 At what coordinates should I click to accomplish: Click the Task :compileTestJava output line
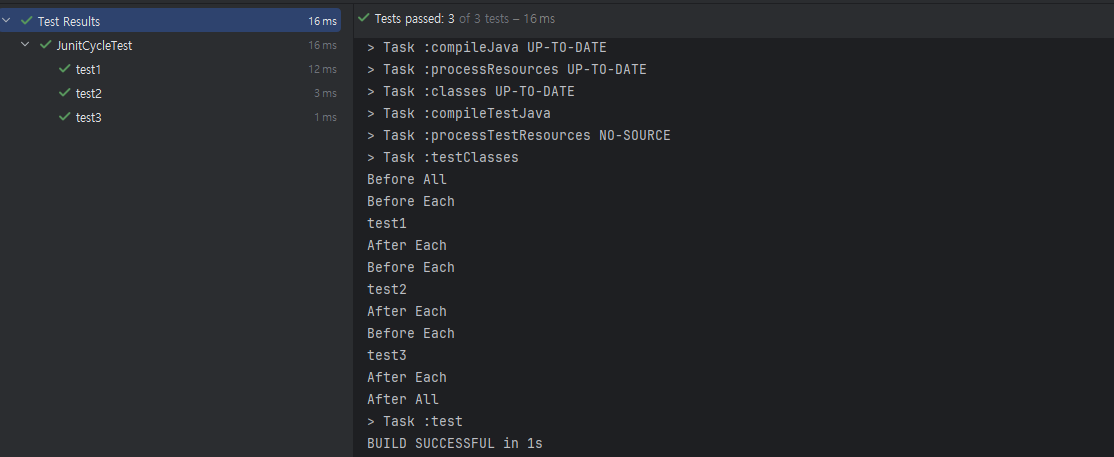[x=459, y=113]
